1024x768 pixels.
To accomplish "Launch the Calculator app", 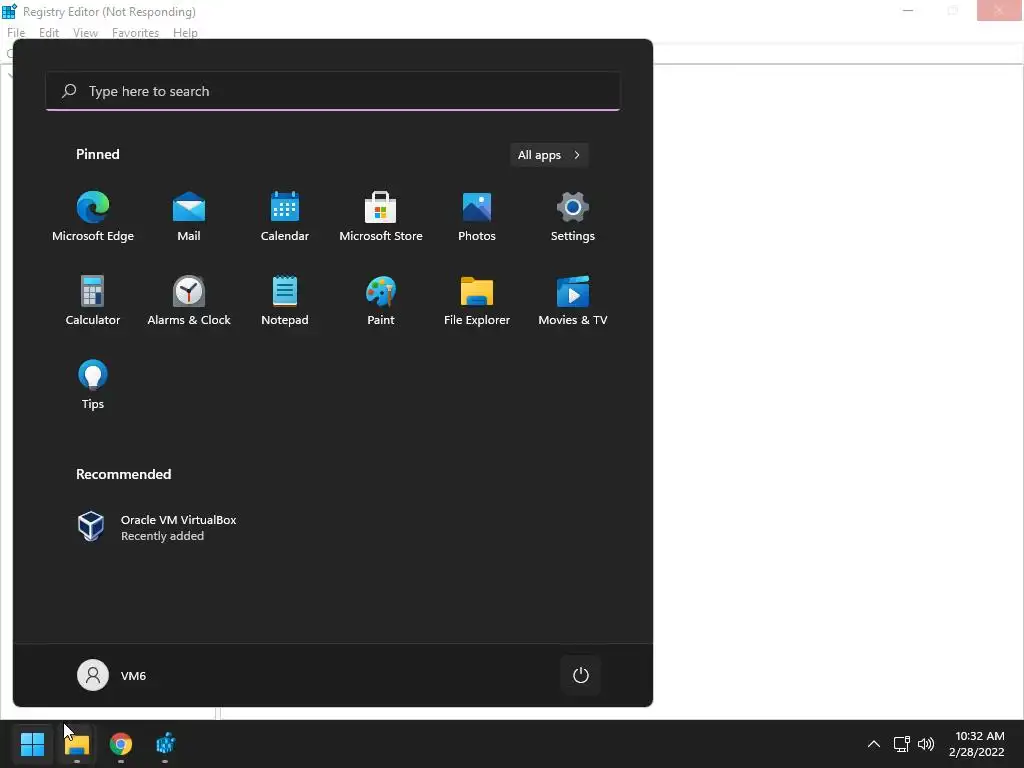I will click(93, 301).
